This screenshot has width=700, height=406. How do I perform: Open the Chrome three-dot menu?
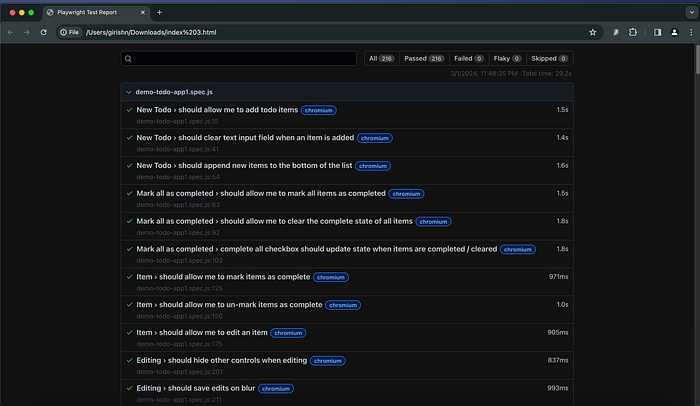tap(691, 32)
